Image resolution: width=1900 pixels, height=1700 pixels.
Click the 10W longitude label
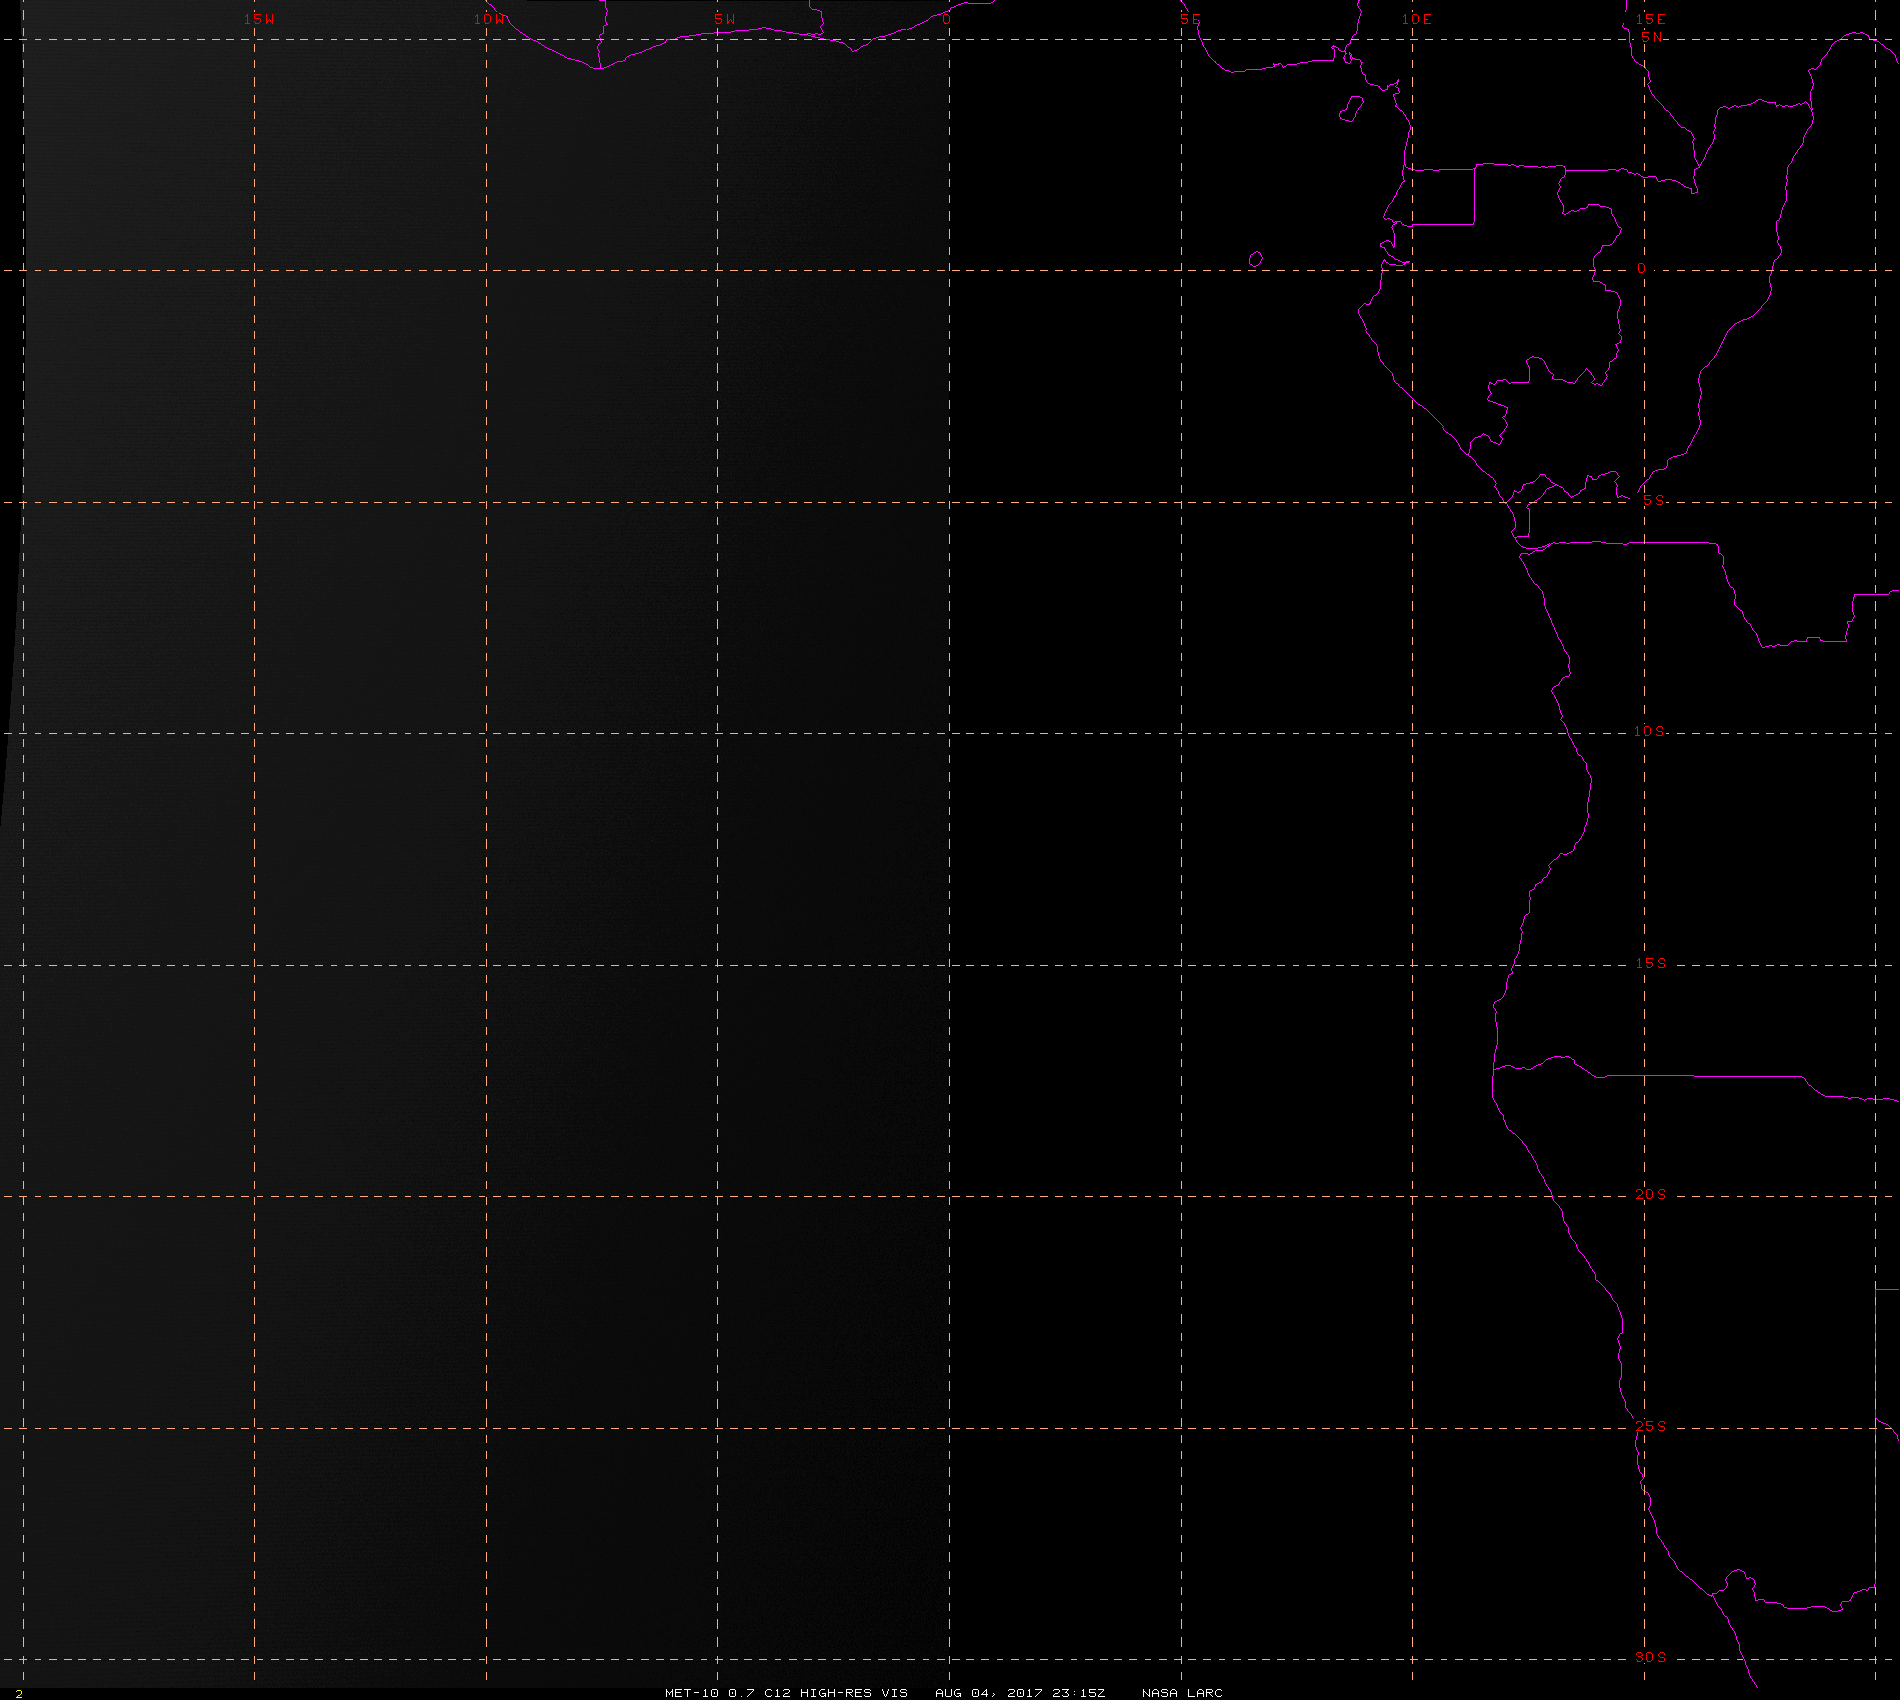(490, 19)
